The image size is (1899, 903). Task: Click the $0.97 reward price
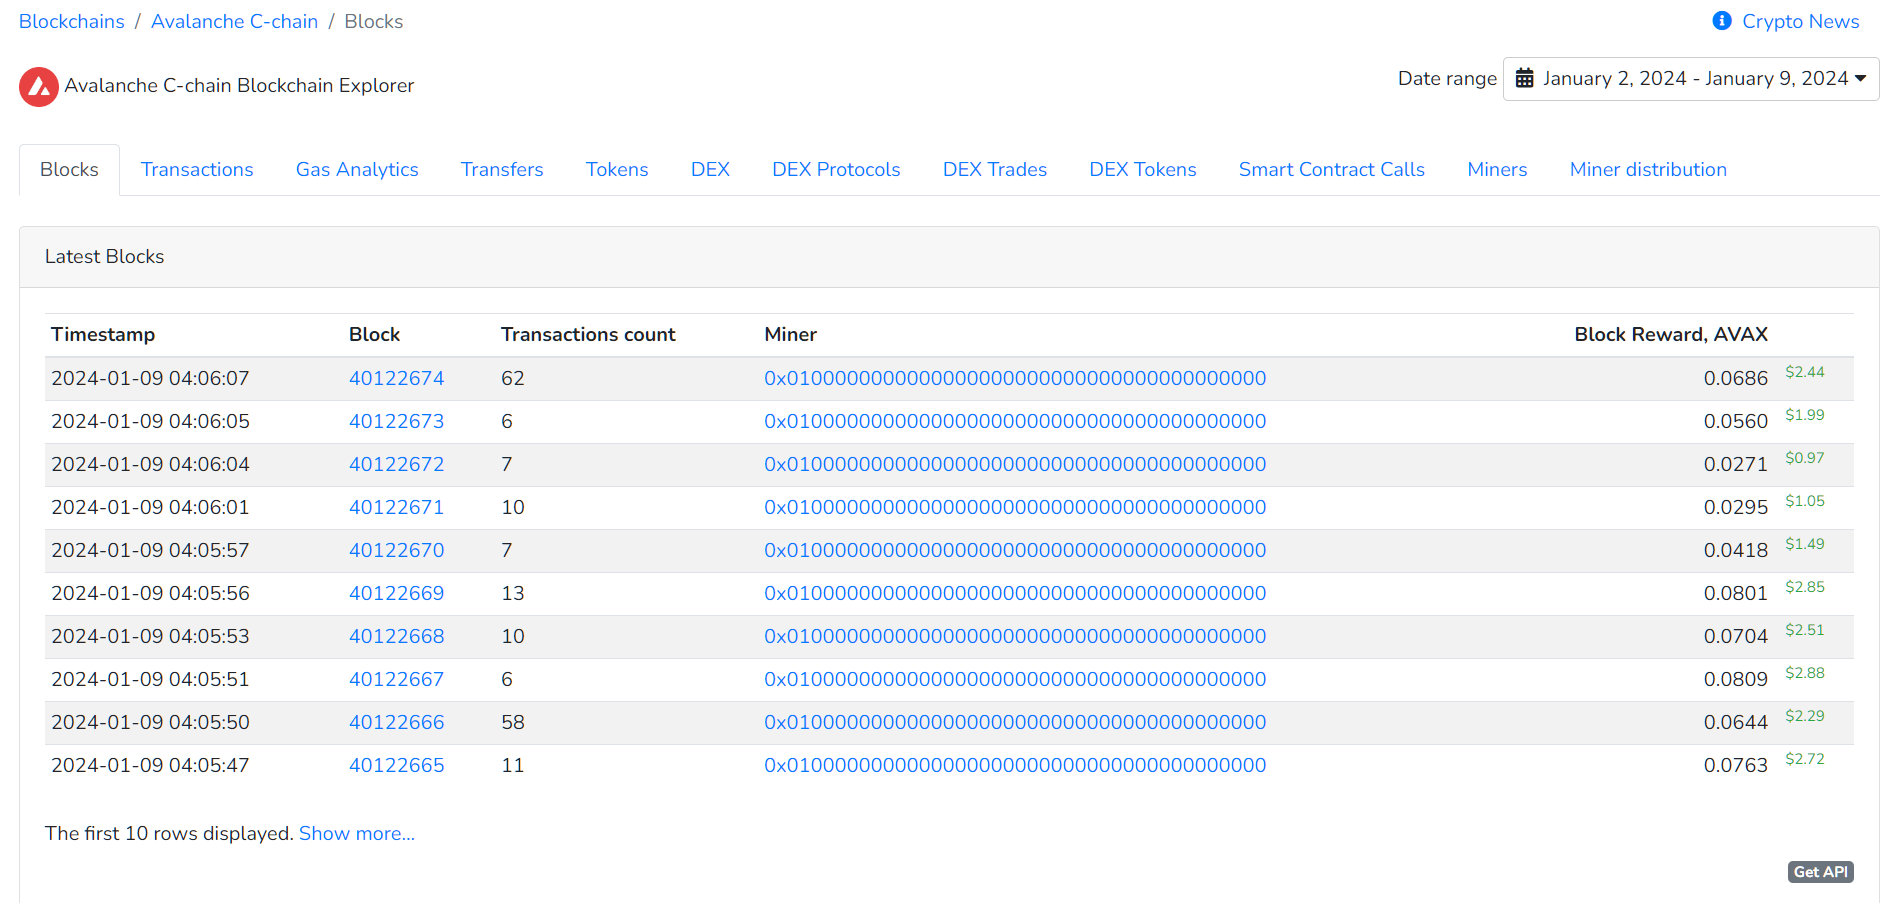pyautogui.click(x=1805, y=458)
